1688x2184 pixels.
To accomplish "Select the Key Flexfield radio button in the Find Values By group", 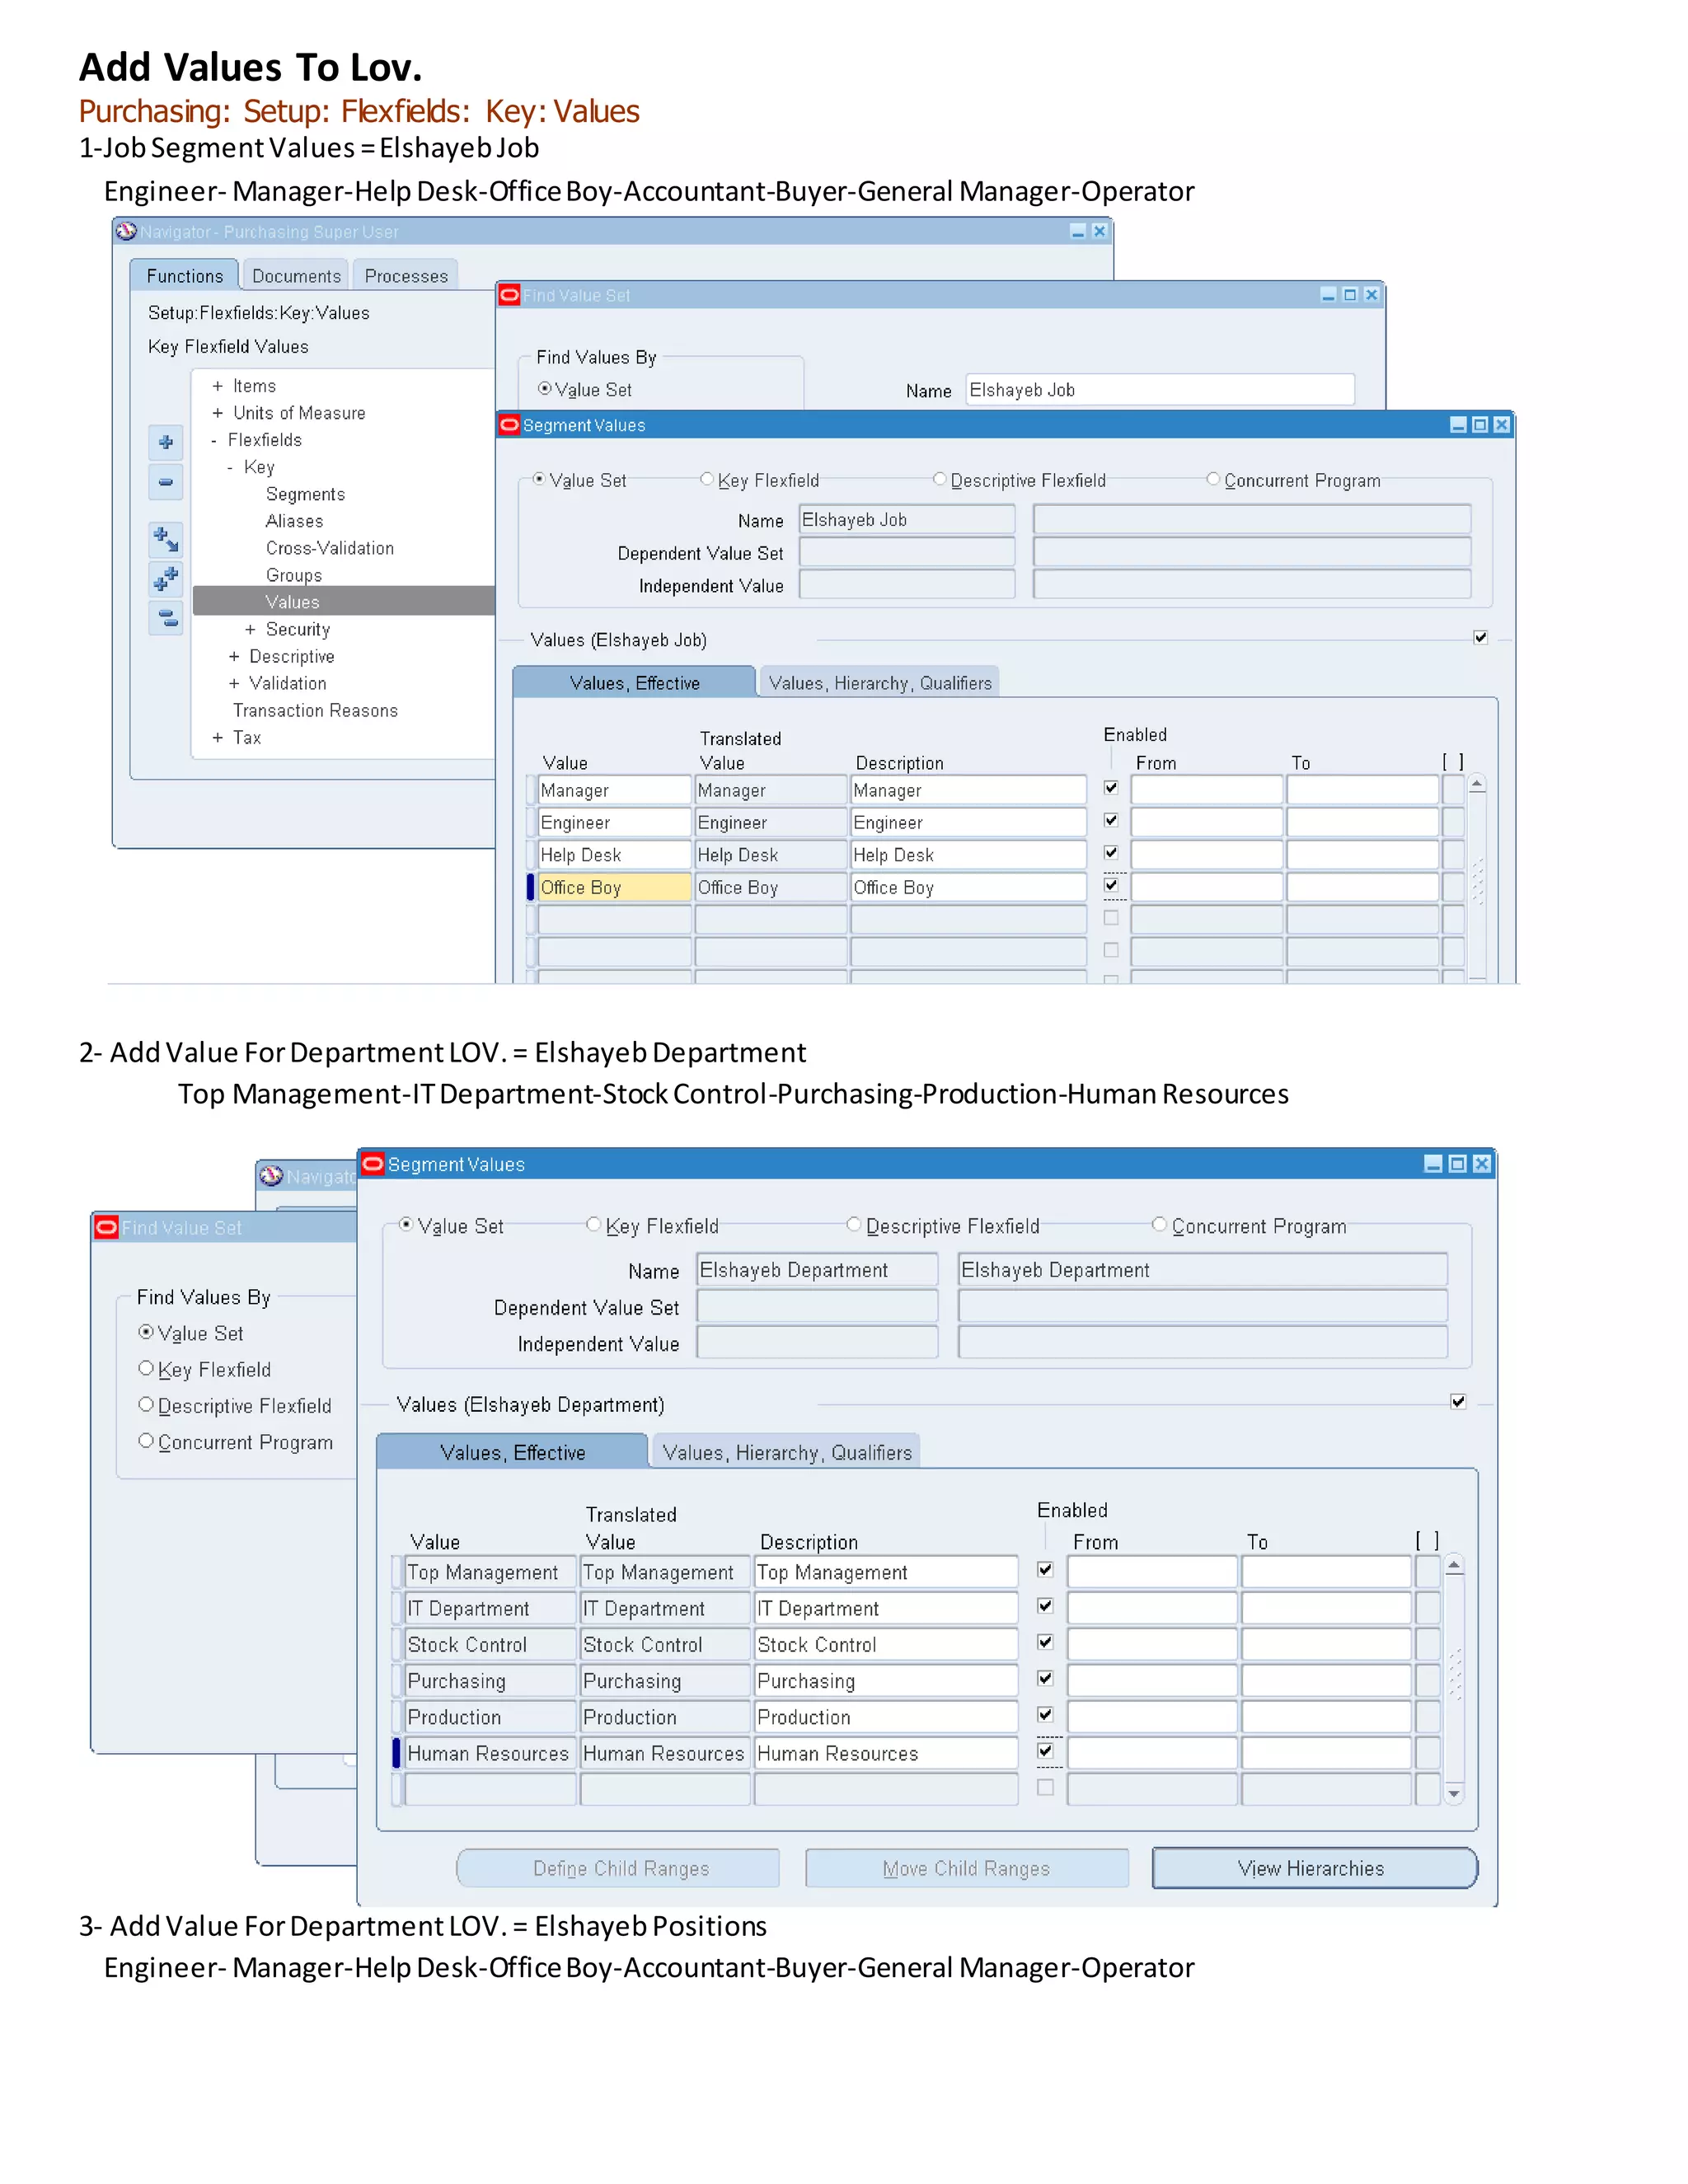I will [146, 1368].
